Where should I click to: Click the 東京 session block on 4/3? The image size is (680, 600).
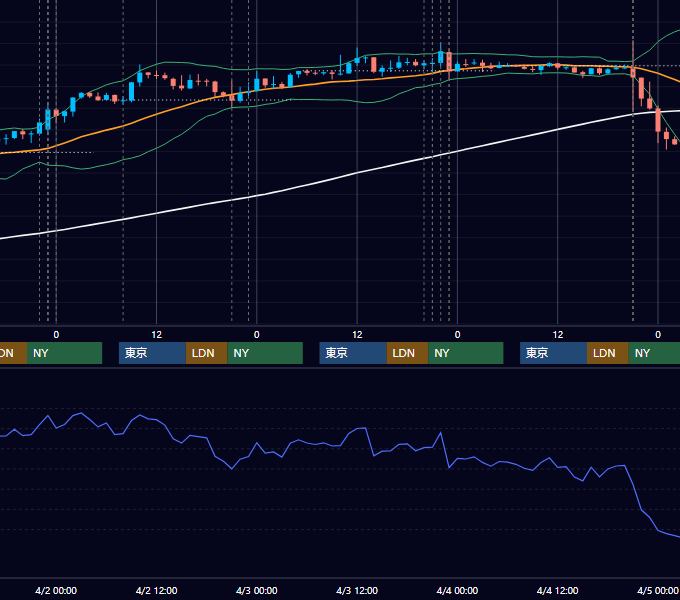coord(353,353)
